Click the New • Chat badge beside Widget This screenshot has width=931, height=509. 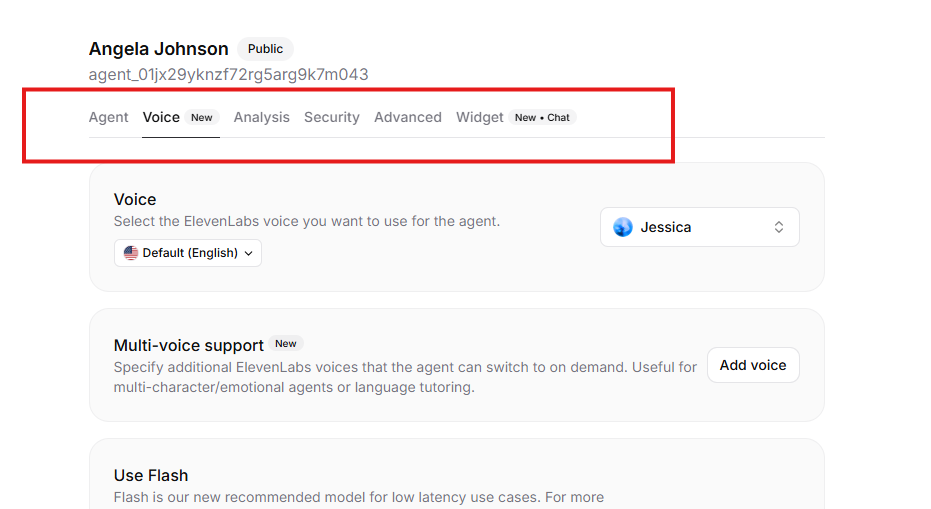(x=542, y=118)
